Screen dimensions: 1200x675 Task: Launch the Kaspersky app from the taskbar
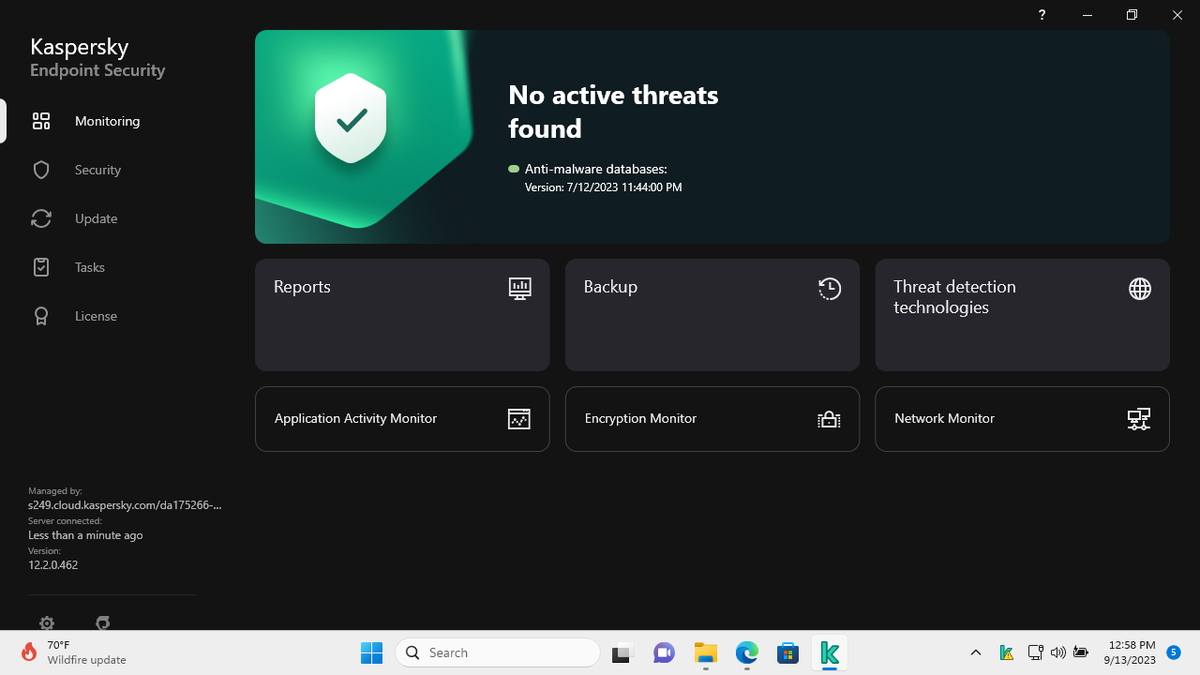[830, 652]
